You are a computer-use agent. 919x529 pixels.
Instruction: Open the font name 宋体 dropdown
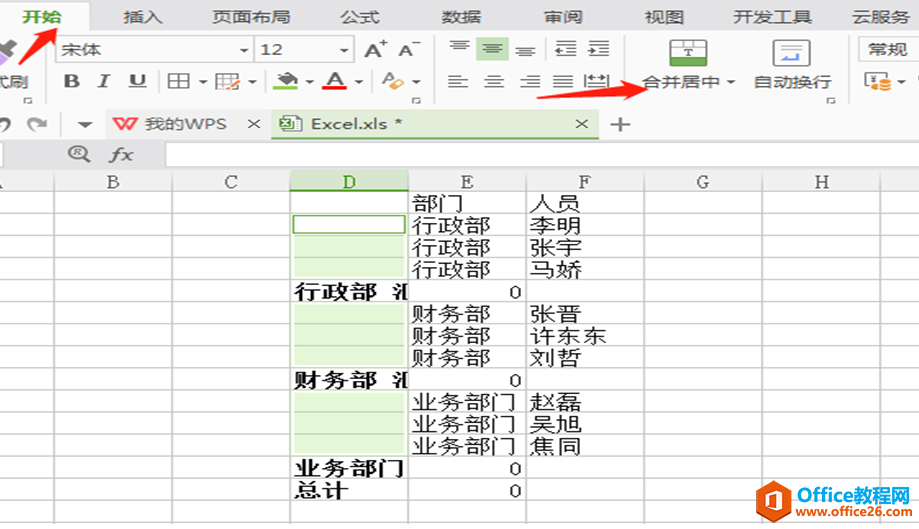click(244, 50)
